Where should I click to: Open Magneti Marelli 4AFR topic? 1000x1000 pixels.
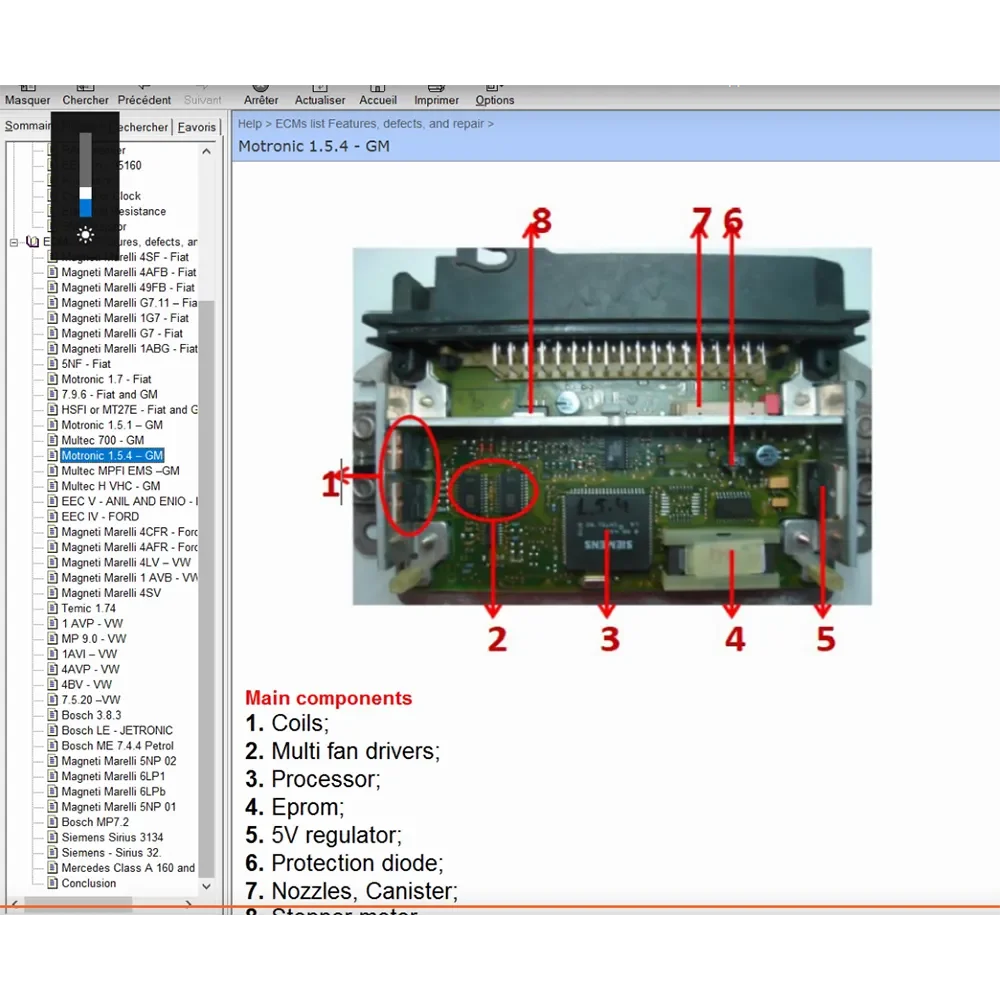pyautogui.click(x=129, y=547)
